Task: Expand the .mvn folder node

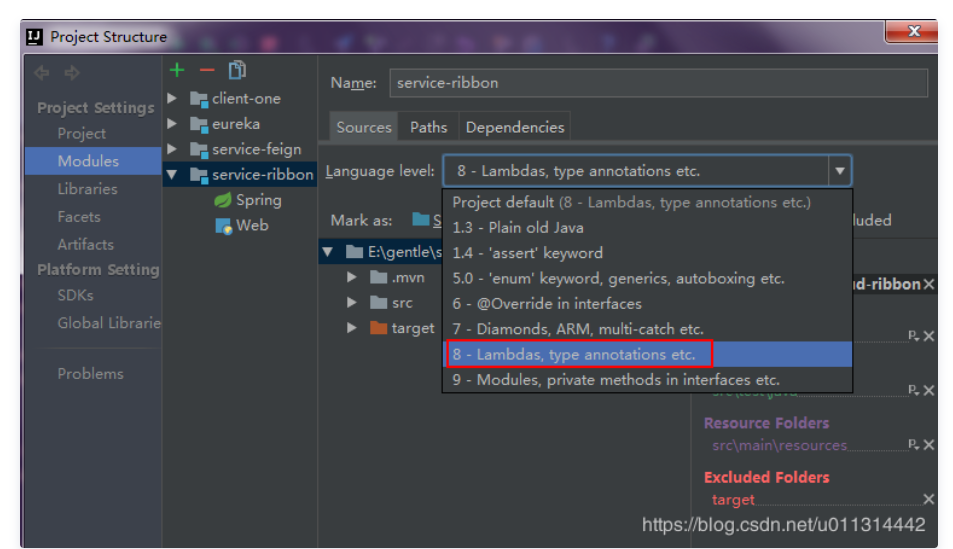Action: tap(351, 277)
